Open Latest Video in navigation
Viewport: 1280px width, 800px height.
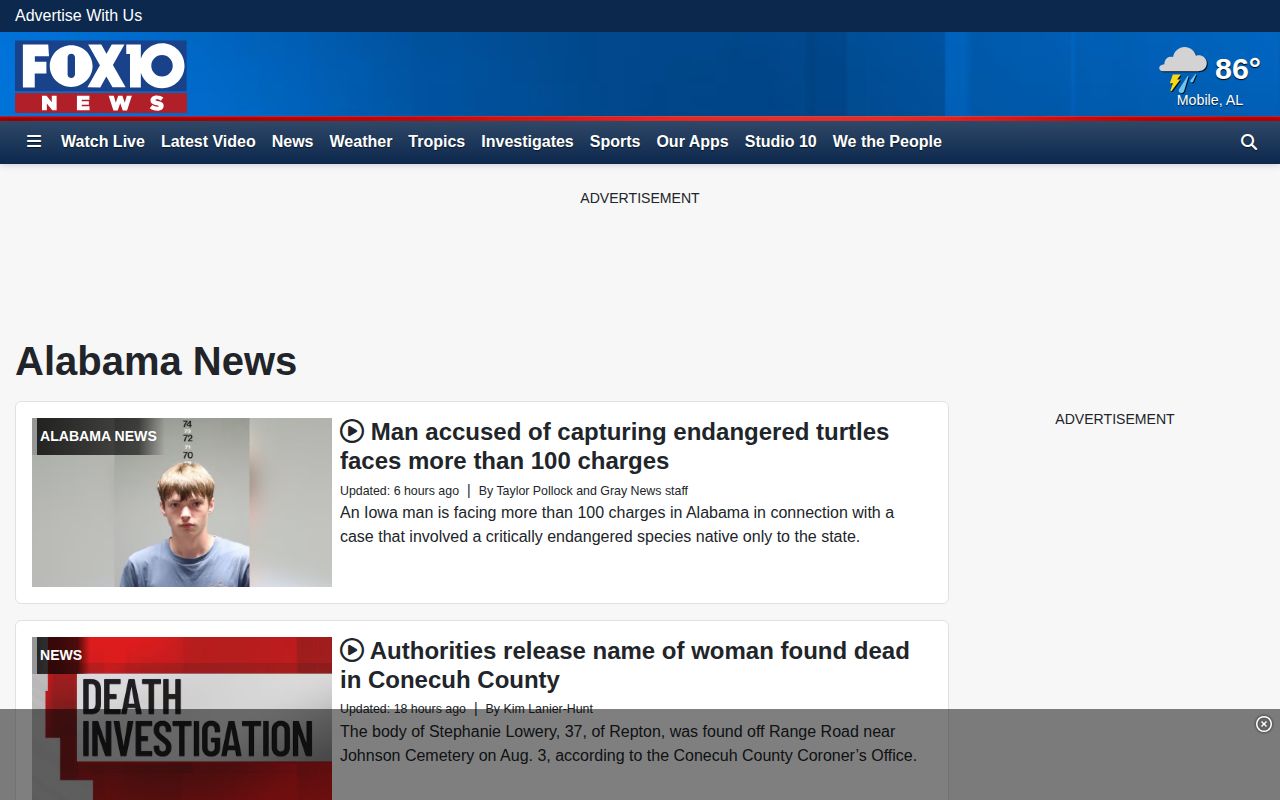pyautogui.click(x=208, y=142)
